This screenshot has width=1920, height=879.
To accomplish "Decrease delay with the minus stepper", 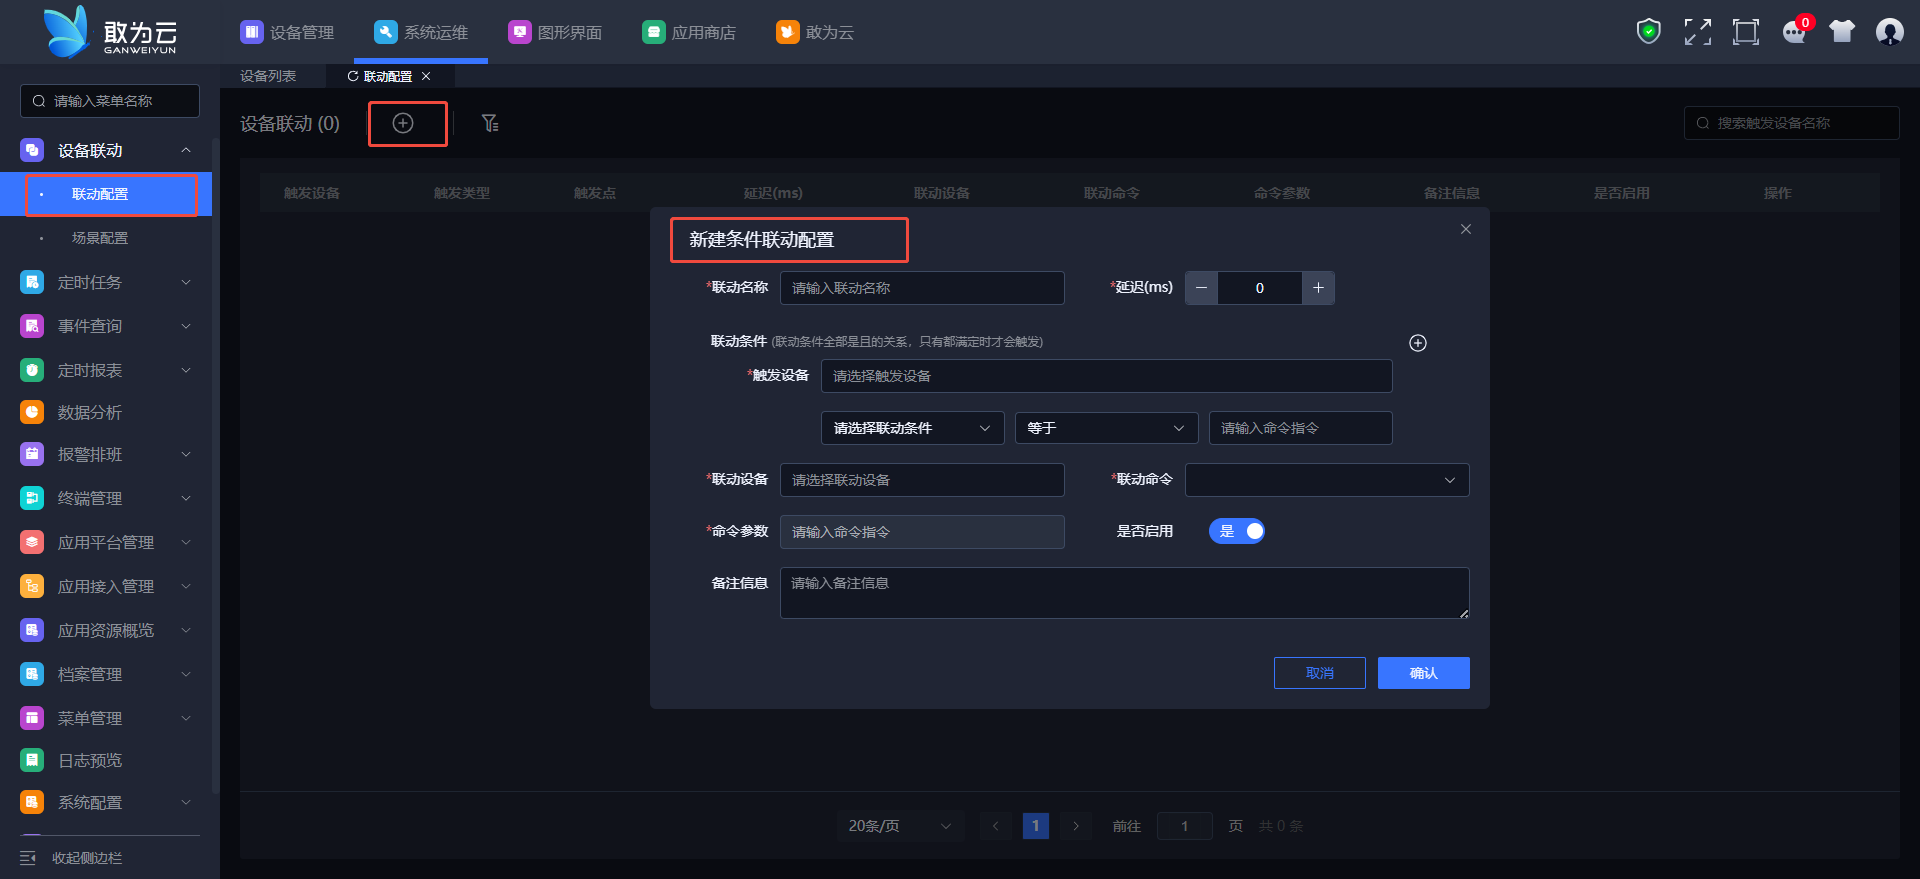I will pyautogui.click(x=1201, y=288).
